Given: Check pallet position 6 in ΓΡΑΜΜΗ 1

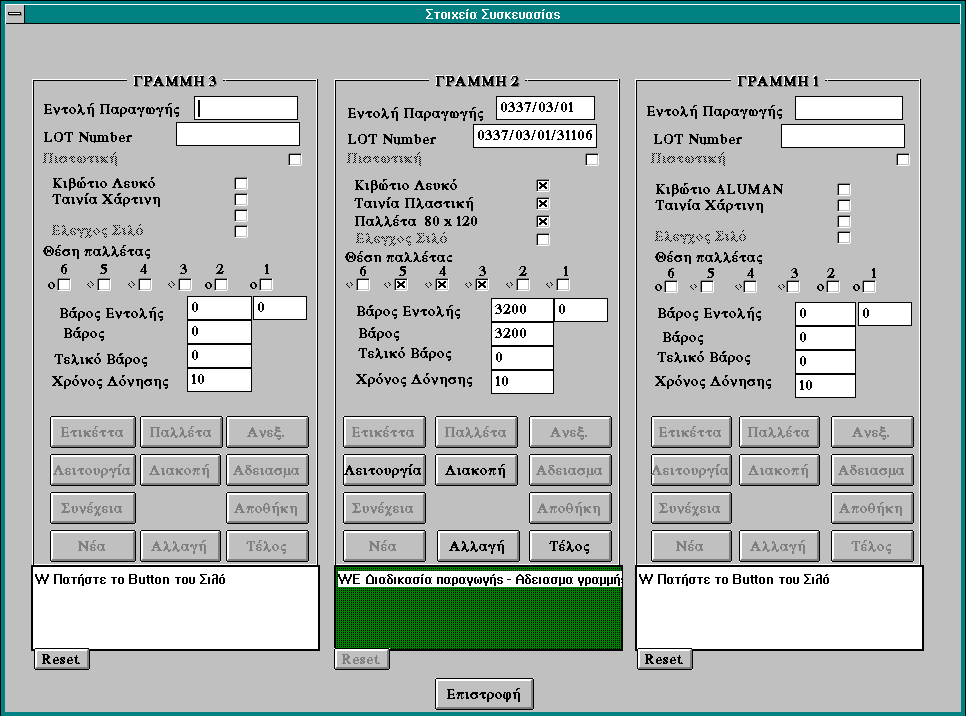Looking at the screenshot, I should pos(672,288).
